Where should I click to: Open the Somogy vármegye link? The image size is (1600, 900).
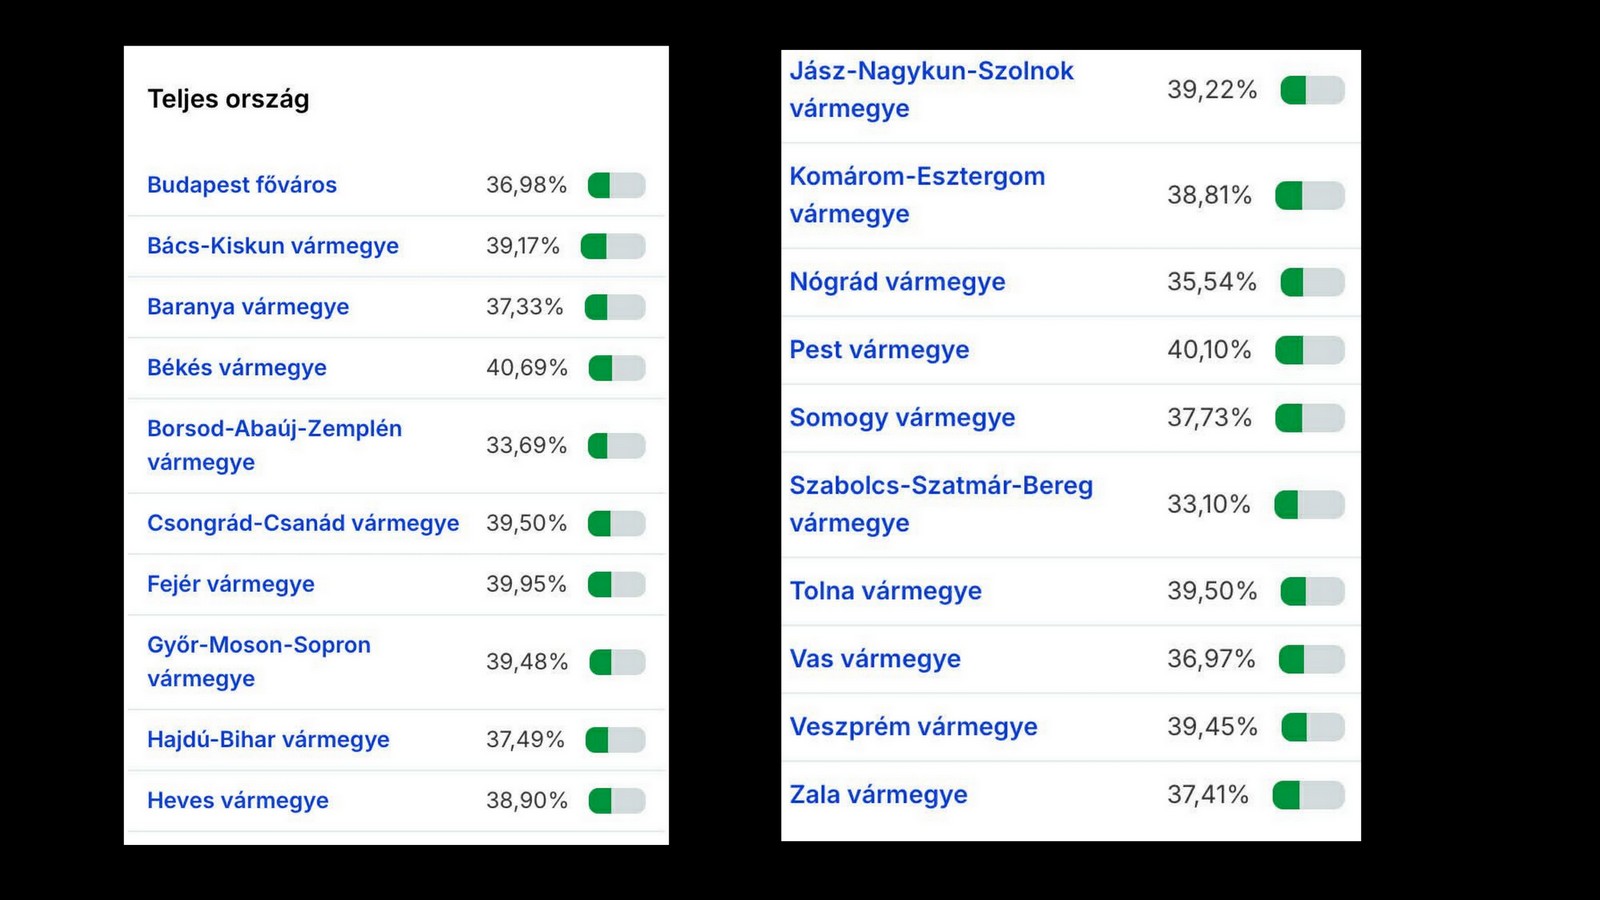[902, 418]
